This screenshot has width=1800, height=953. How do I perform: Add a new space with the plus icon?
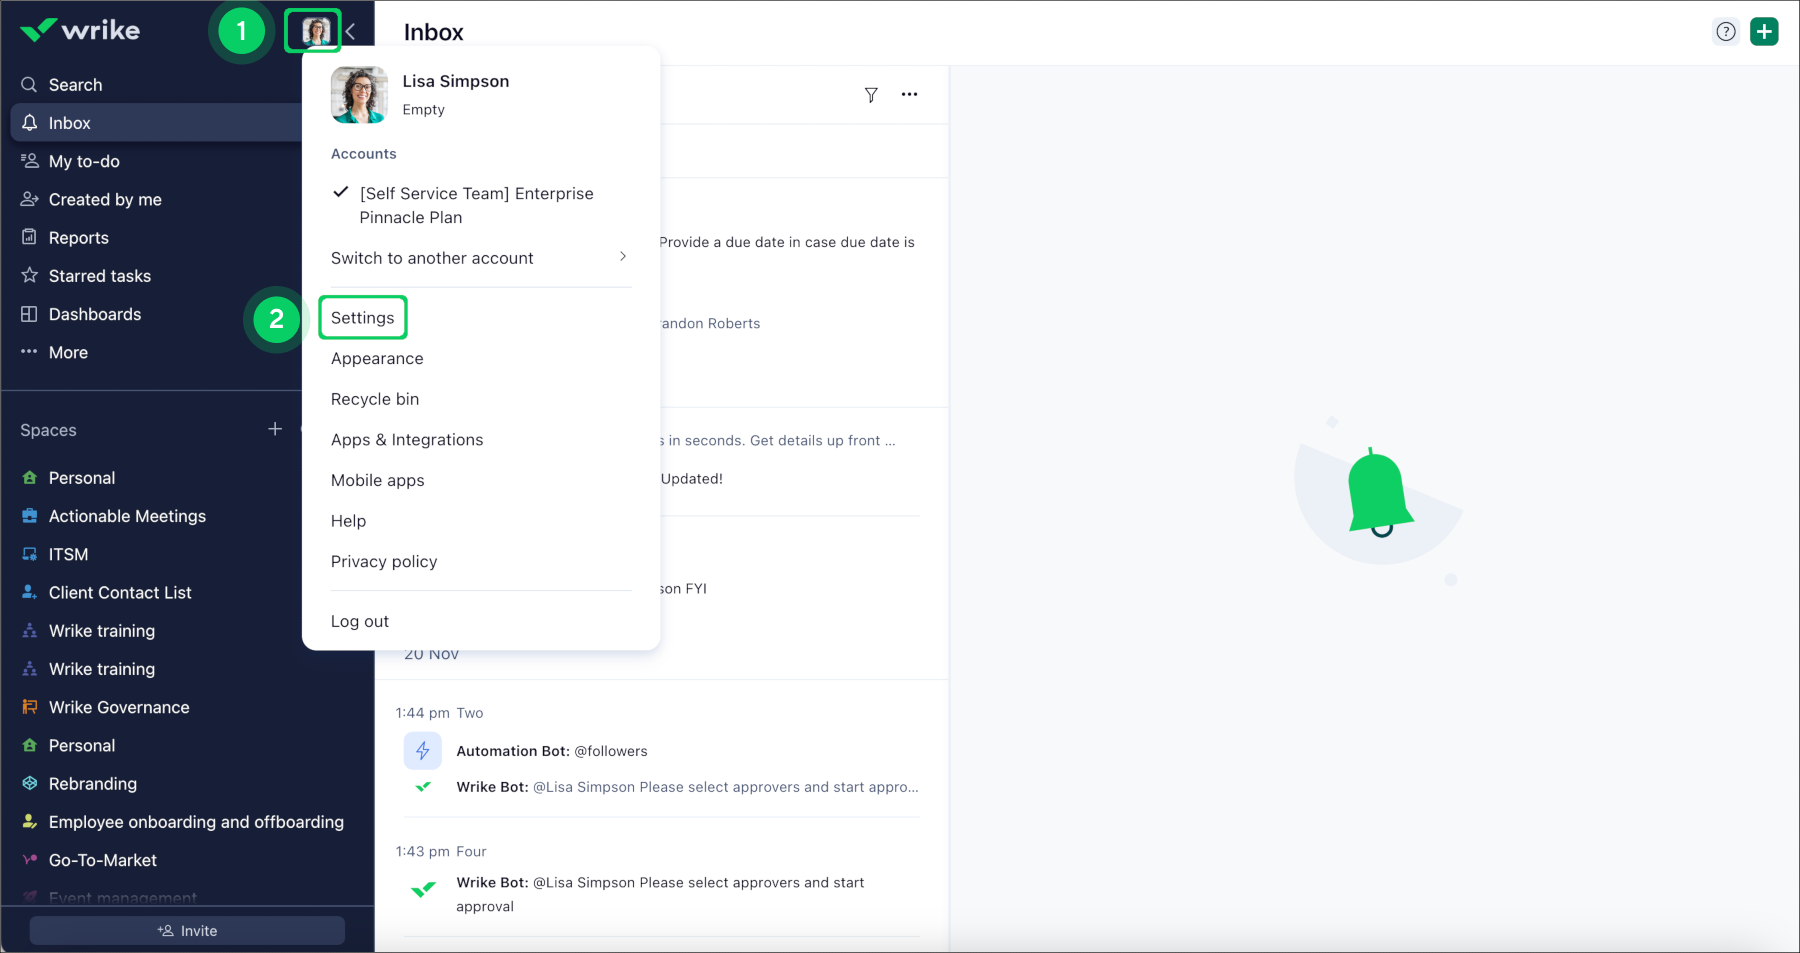point(275,429)
